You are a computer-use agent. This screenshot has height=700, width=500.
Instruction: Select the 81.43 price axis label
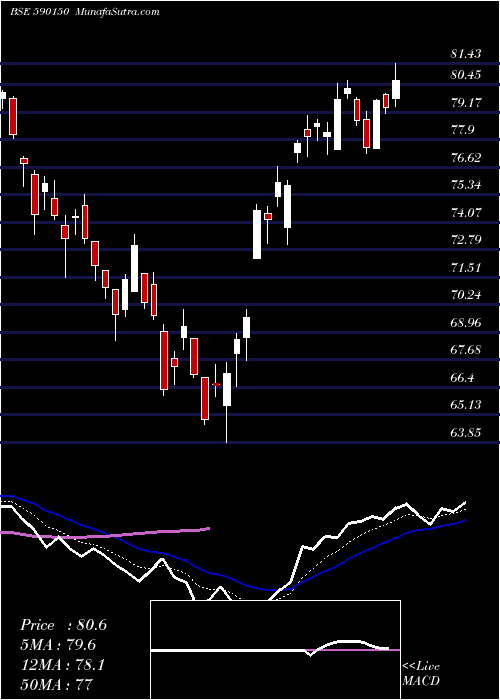click(x=466, y=54)
